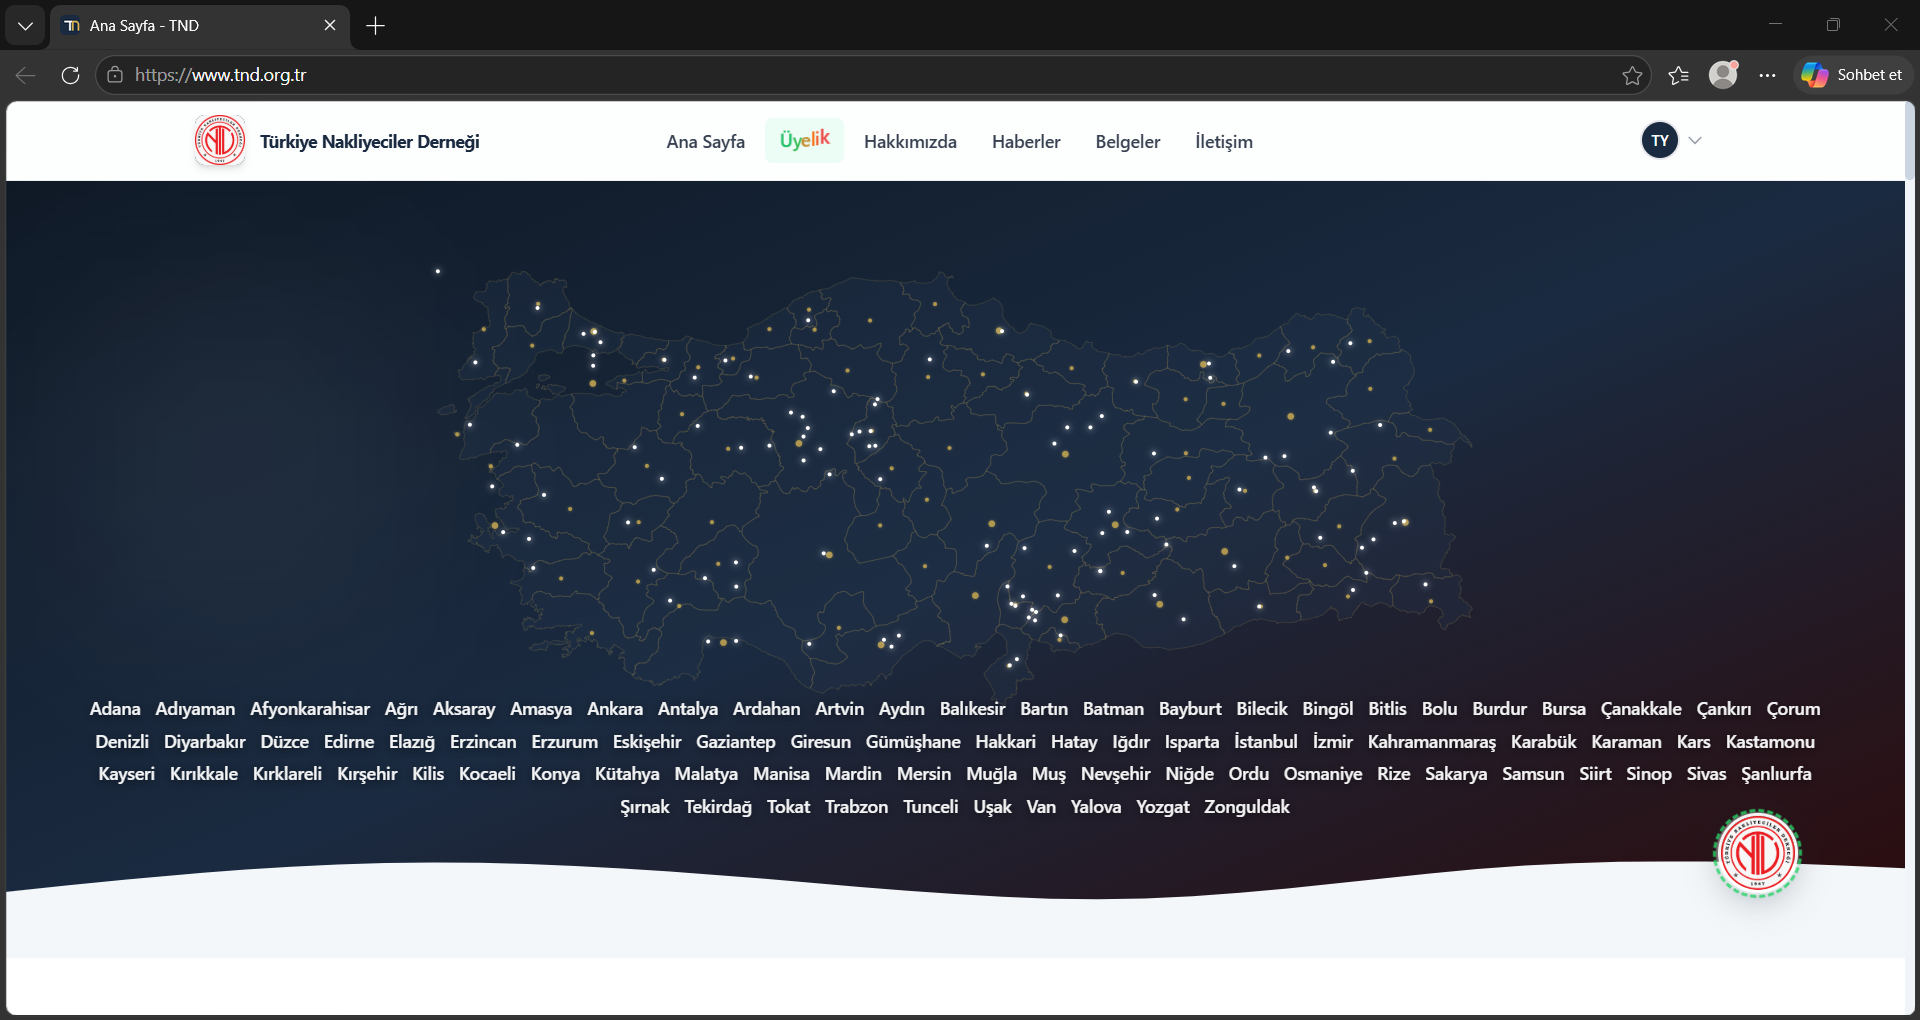The width and height of the screenshot is (1920, 1020).
Task: Select the city Gümüşhane
Action: pyautogui.click(x=913, y=742)
